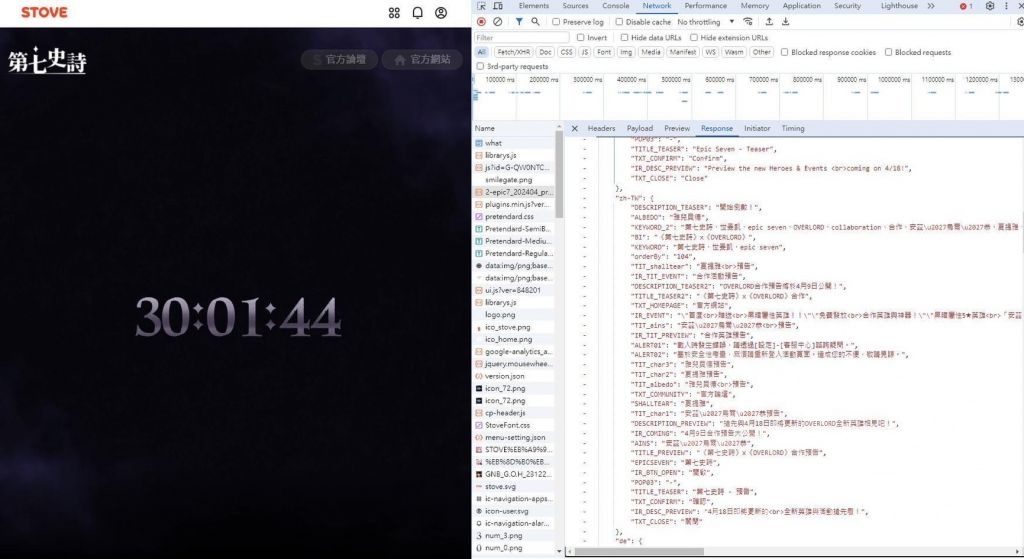
Task: Toggle device toolbar emulation icon
Action: pyautogui.click(x=498, y=6)
